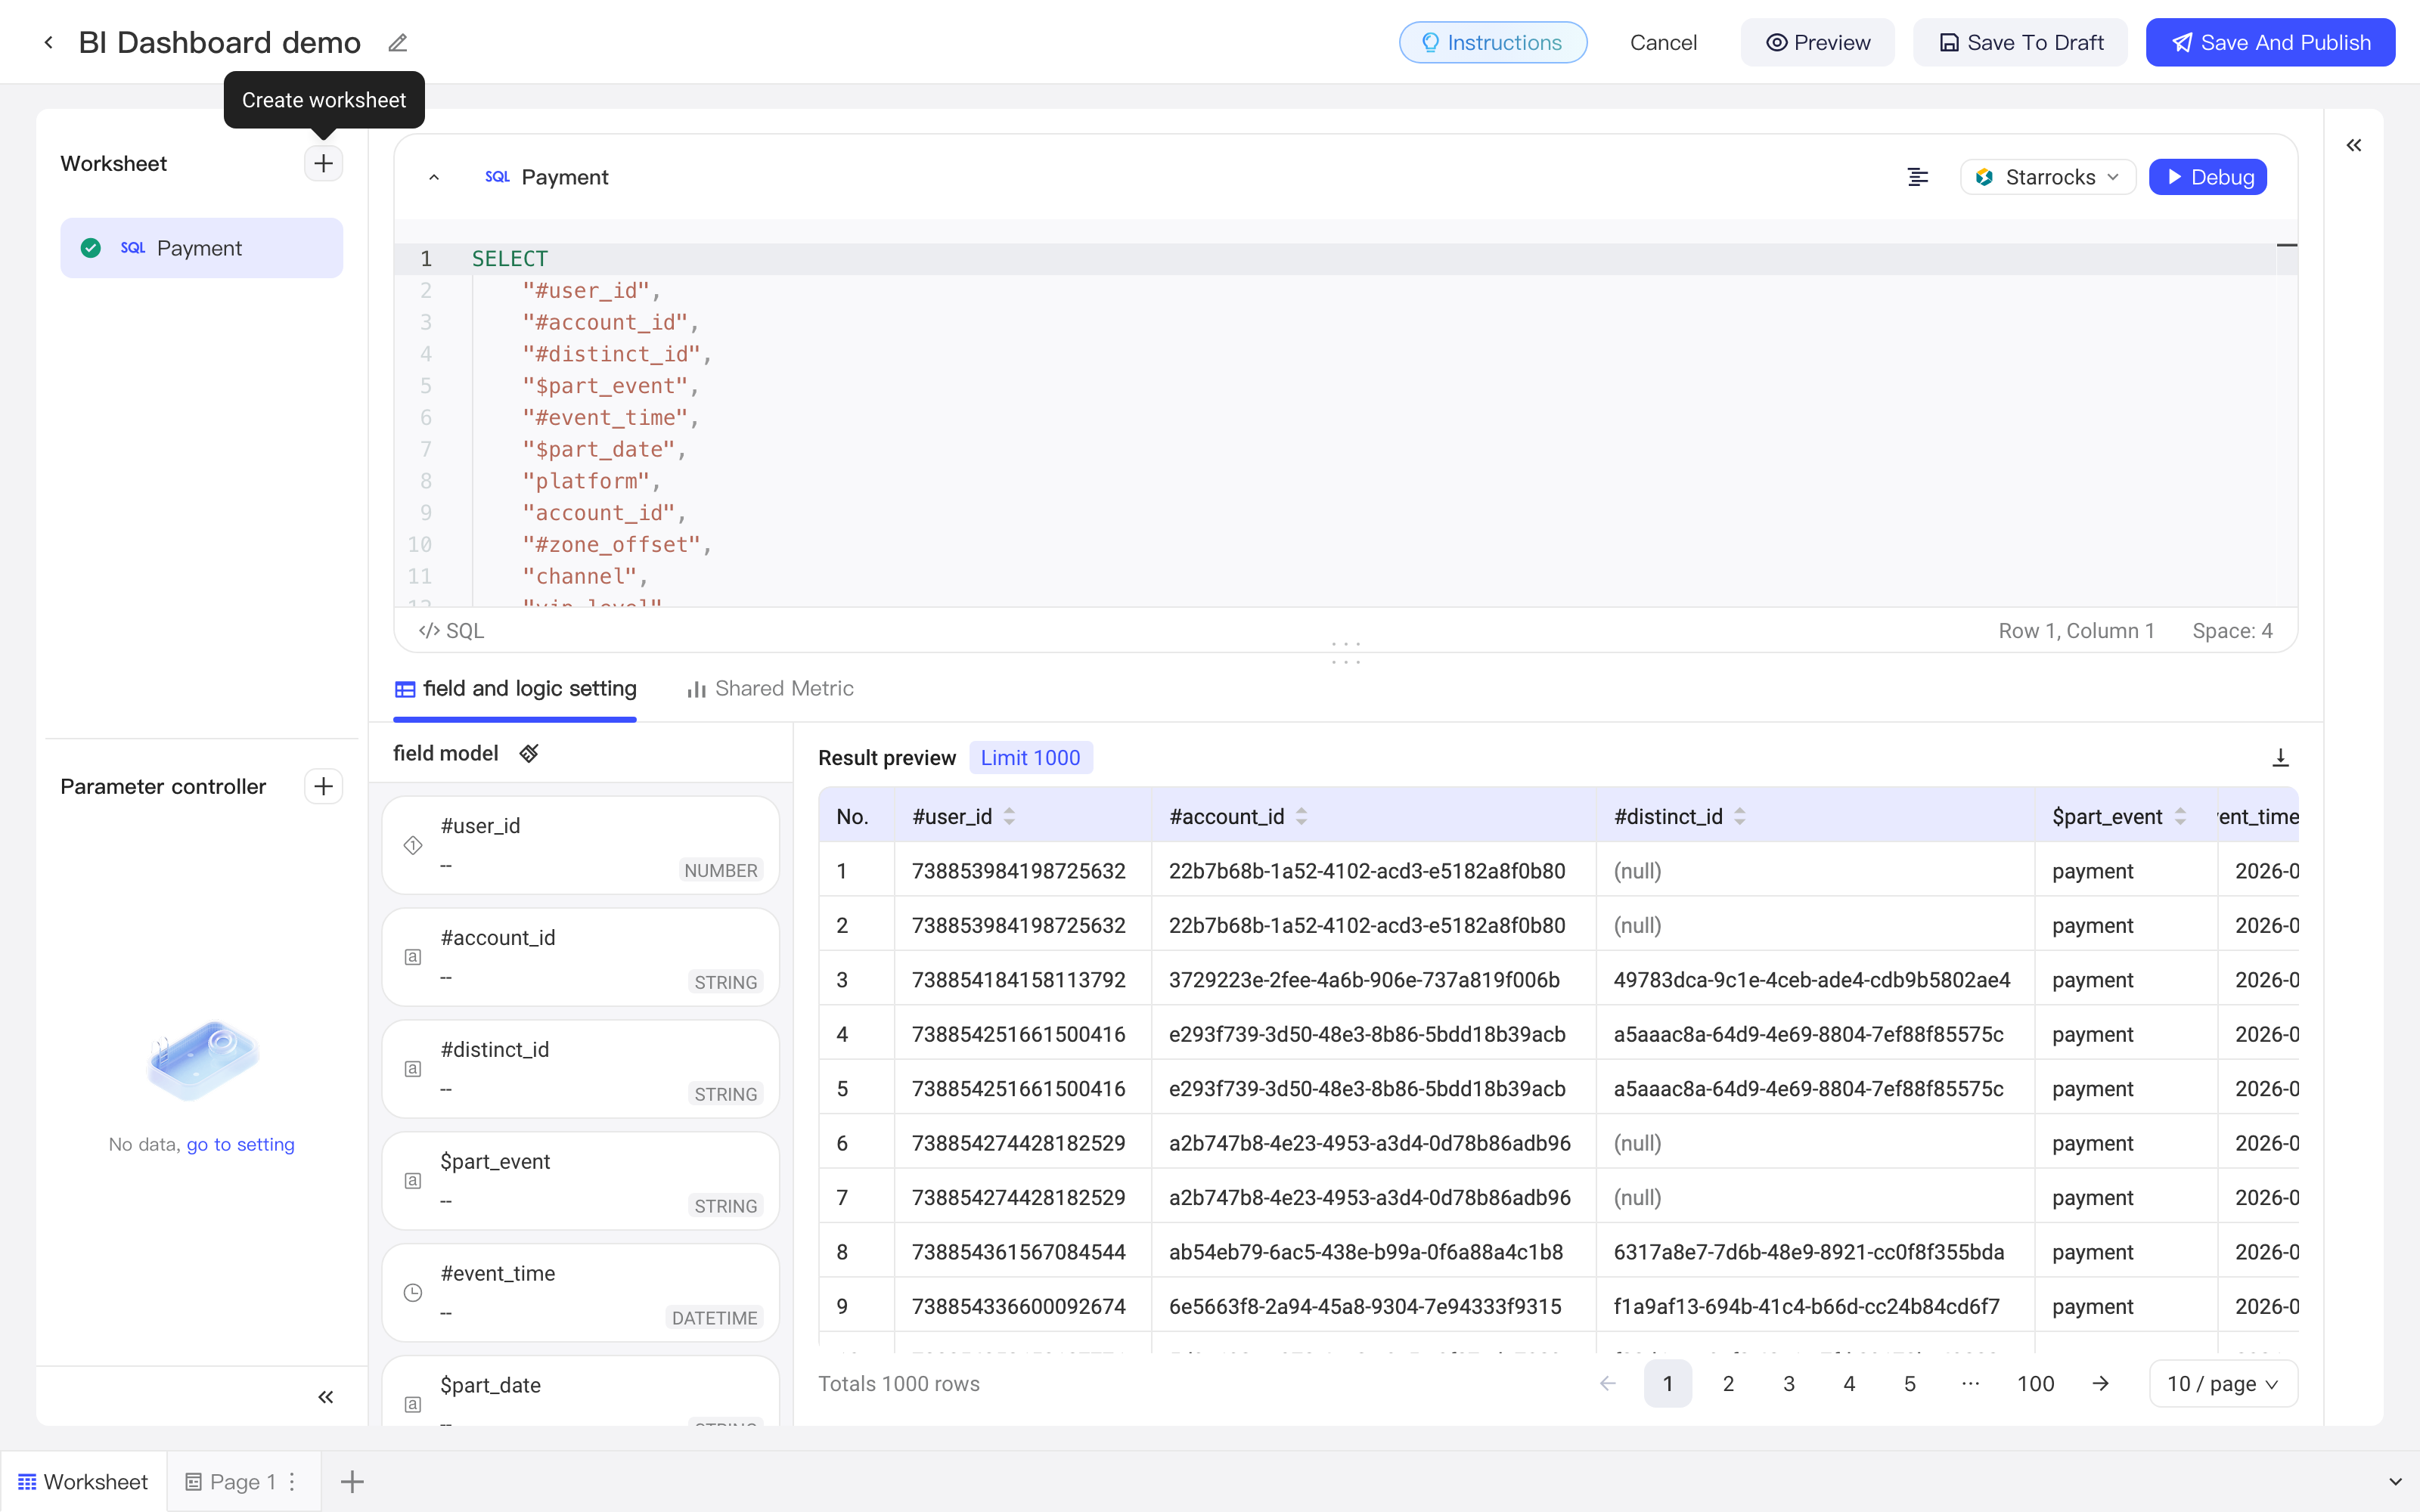Go to next results page

(2100, 1384)
